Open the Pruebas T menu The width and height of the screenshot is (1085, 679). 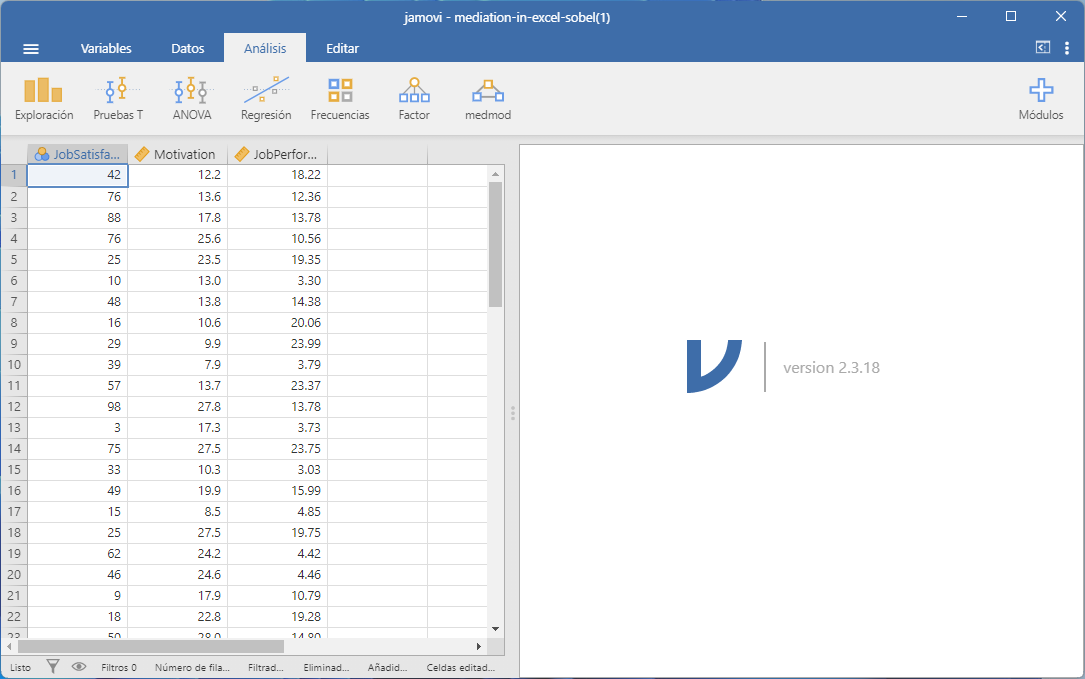click(x=118, y=99)
